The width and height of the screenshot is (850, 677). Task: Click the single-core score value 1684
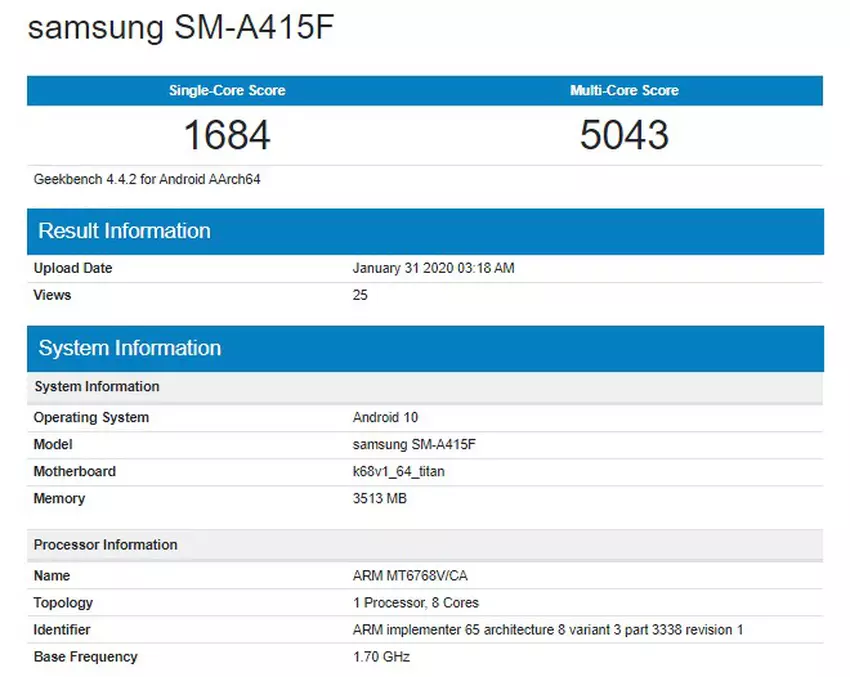(227, 135)
